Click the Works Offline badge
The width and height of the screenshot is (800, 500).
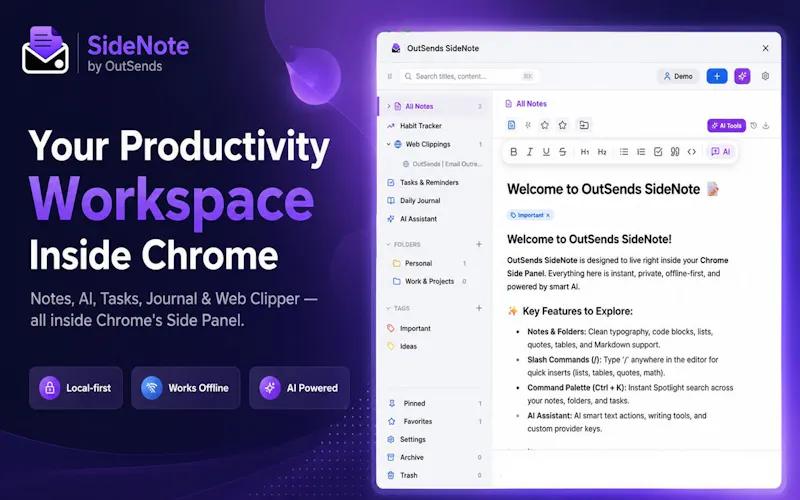(x=186, y=388)
